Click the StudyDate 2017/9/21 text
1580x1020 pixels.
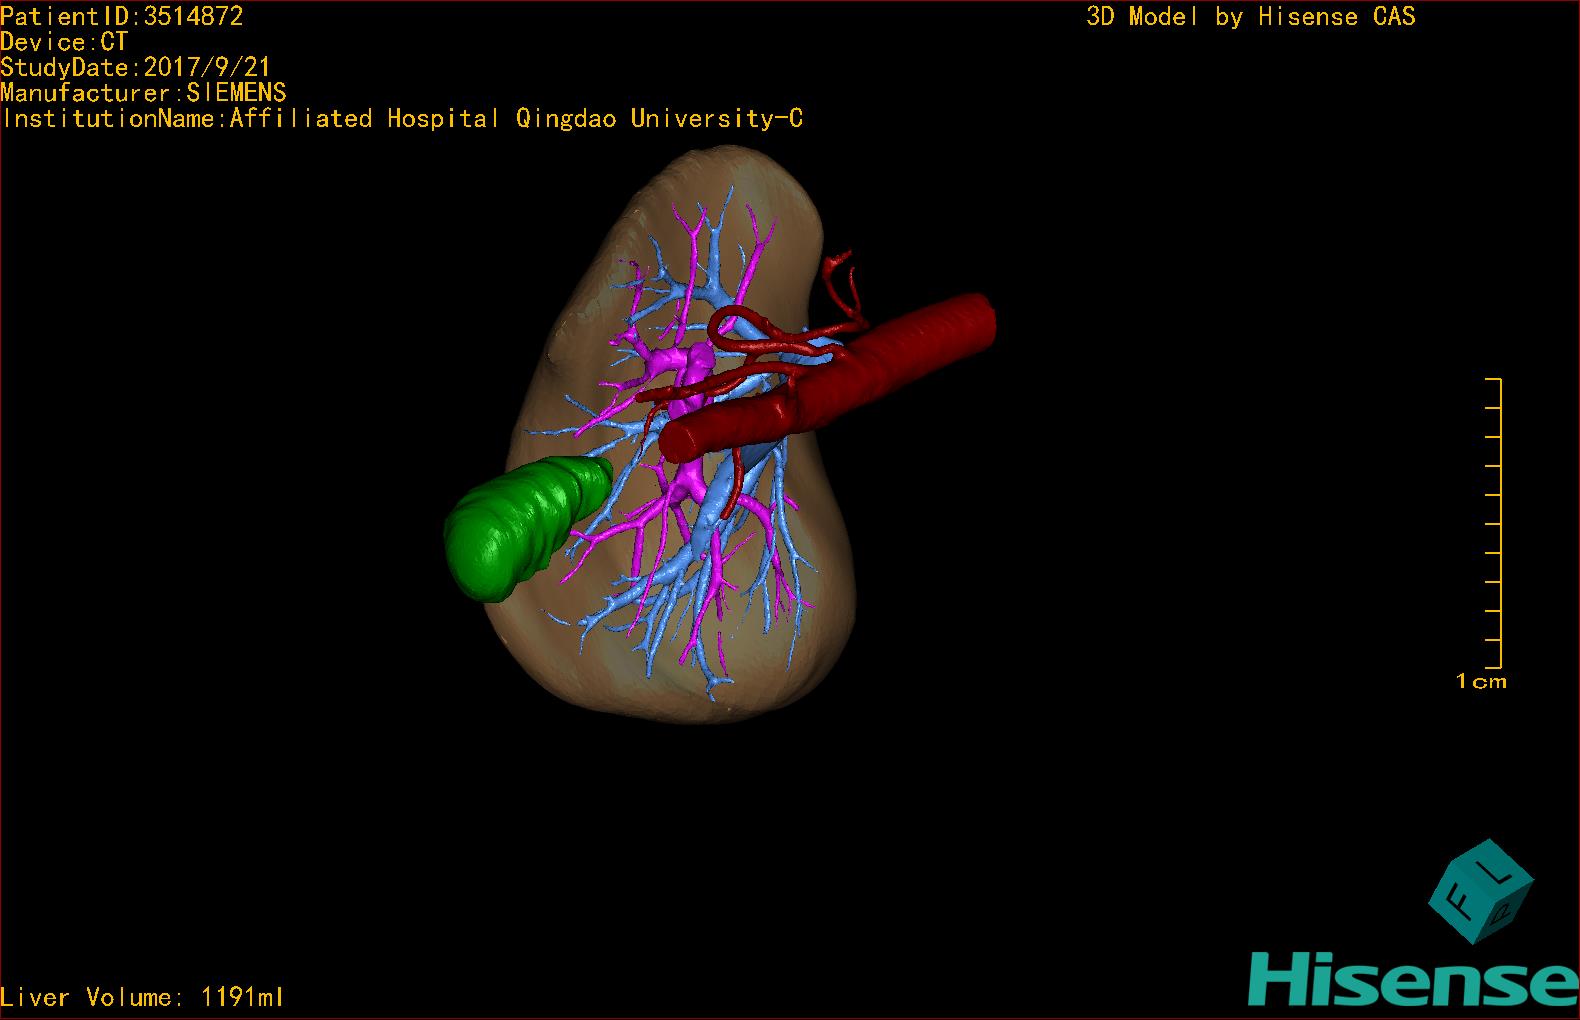135,67
